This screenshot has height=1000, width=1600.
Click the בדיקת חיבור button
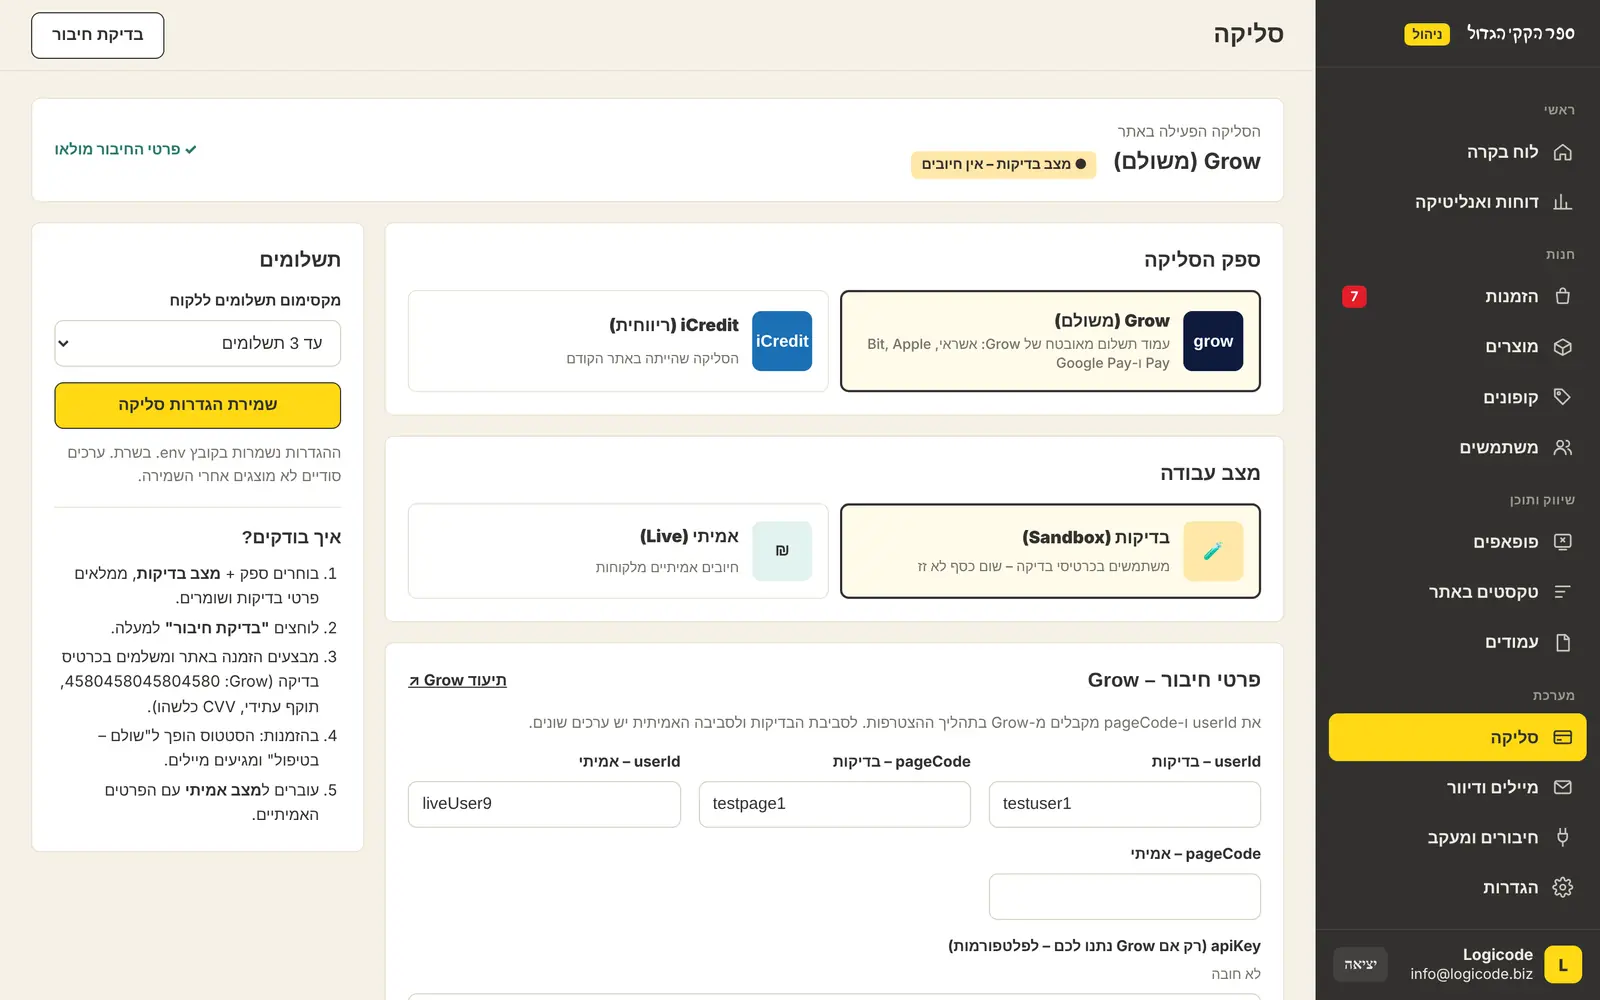click(x=98, y=35)
